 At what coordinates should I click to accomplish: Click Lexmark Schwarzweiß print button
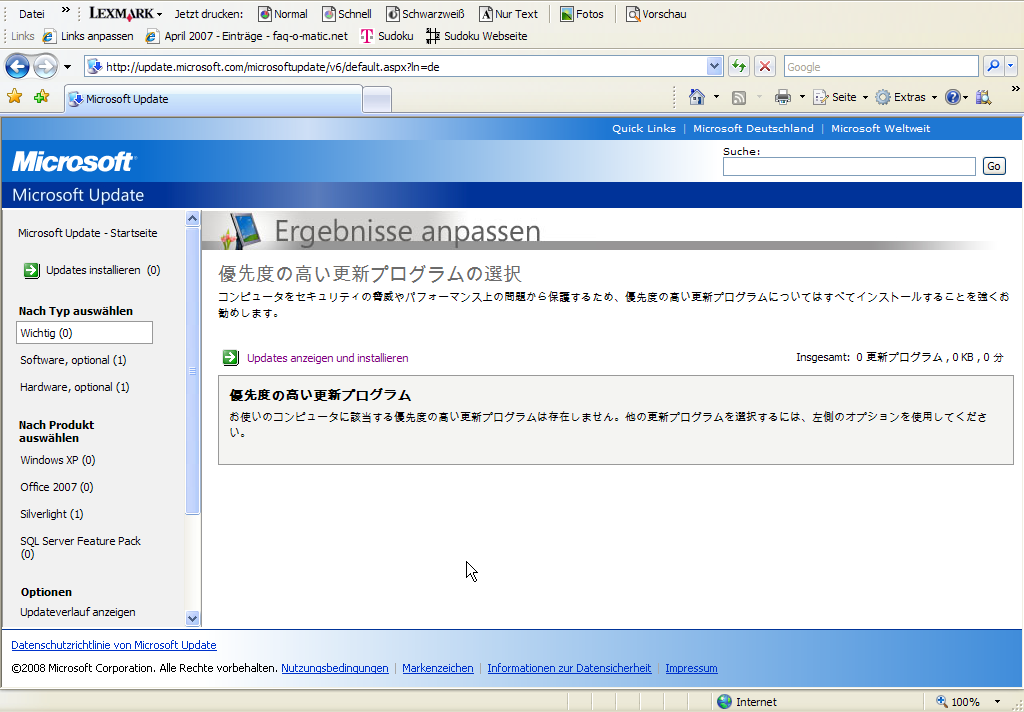click(425, 14)
